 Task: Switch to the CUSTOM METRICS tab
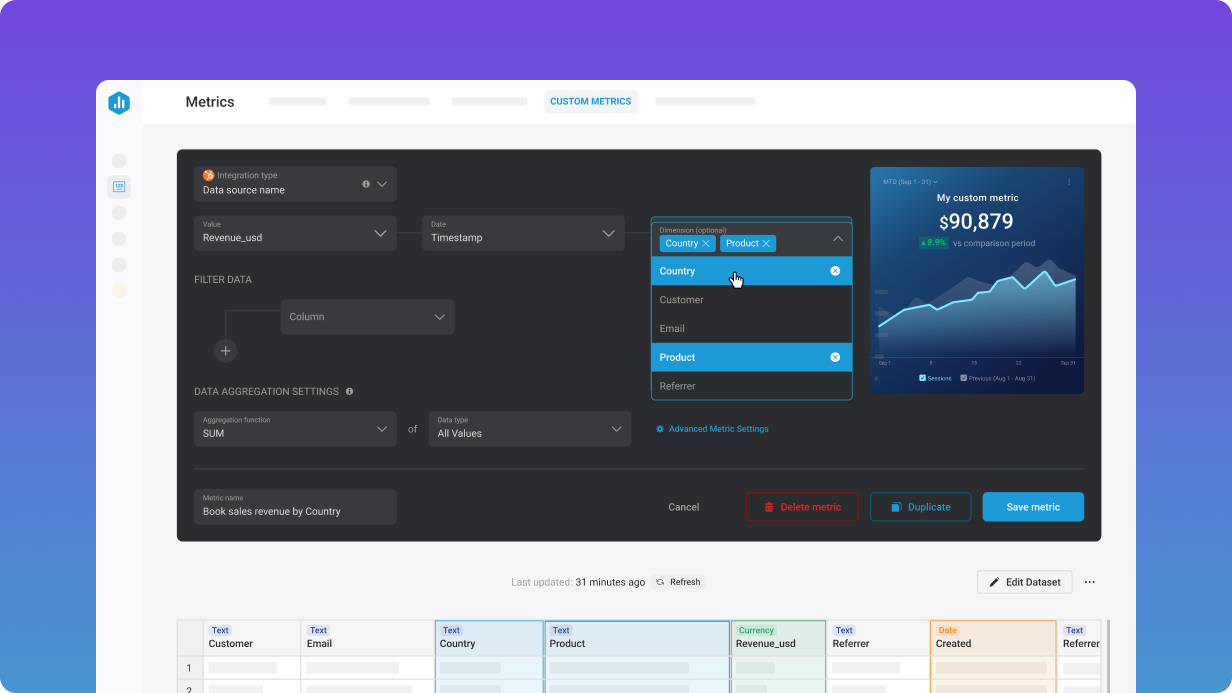point(590,101)
